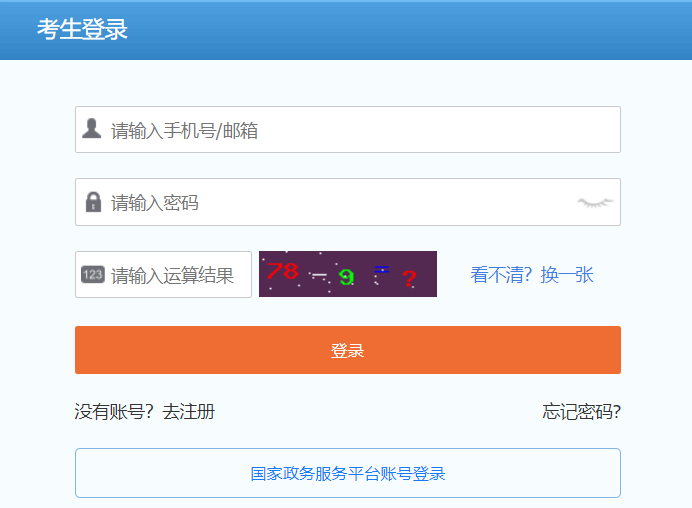Focus the 请输入密码 password field
The height and width of the screenshot is (508, 692).
click(340, 203)
